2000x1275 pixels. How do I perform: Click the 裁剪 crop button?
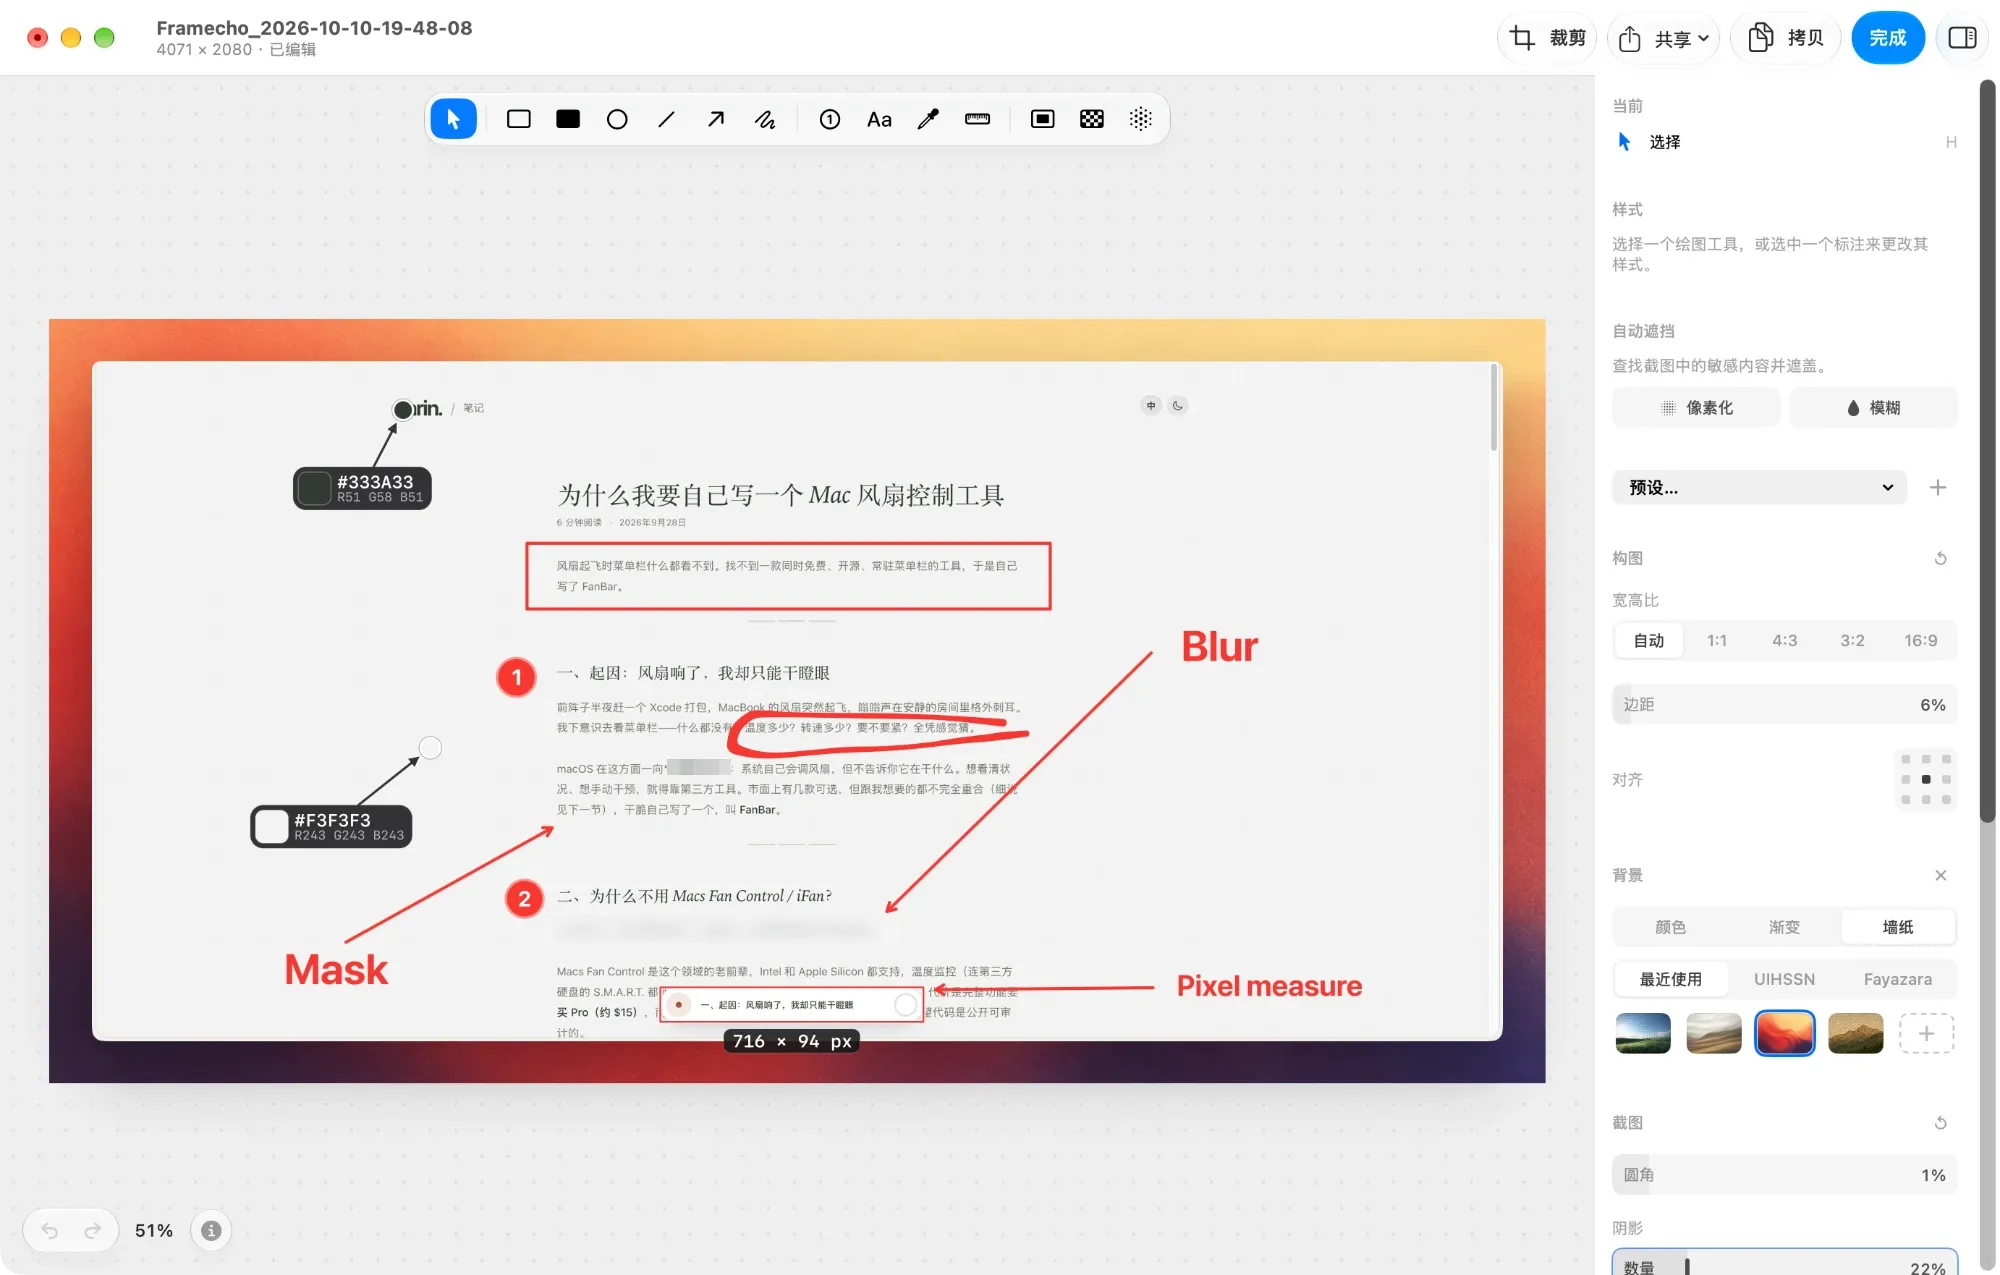pos(1548,38)
